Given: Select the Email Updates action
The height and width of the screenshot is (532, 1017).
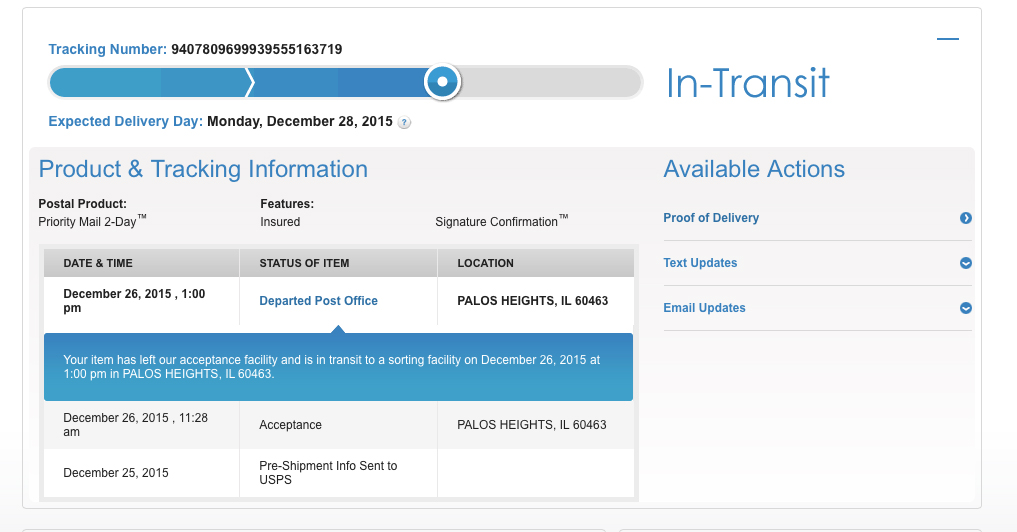Looking at the screenshot, I should point(704,308).
